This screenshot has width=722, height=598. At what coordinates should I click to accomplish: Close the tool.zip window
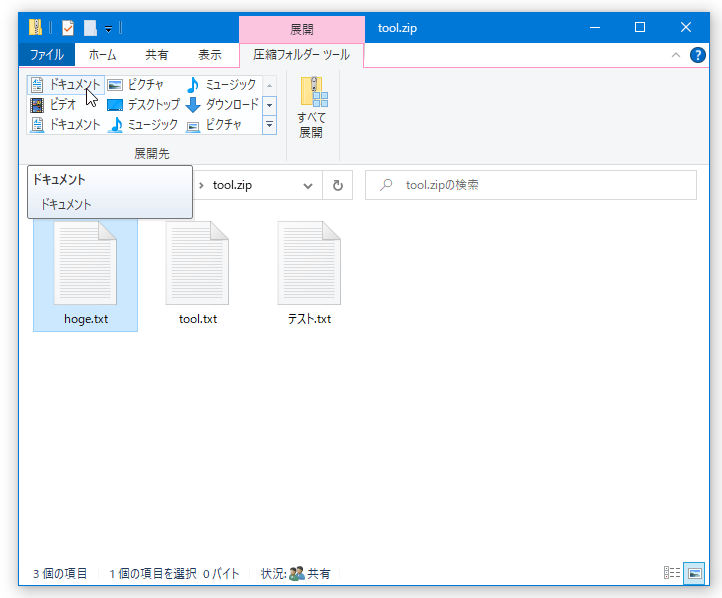pyautogui.click(x=686, y=28)
